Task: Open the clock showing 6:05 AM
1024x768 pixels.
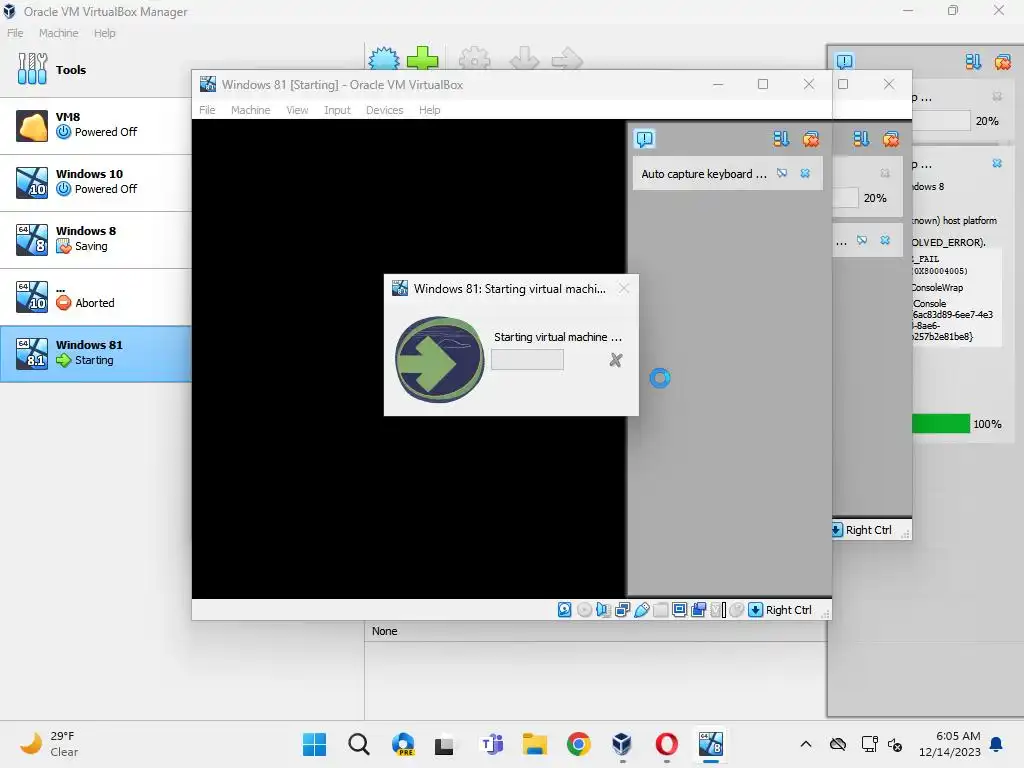Action: tap(950, 744)
